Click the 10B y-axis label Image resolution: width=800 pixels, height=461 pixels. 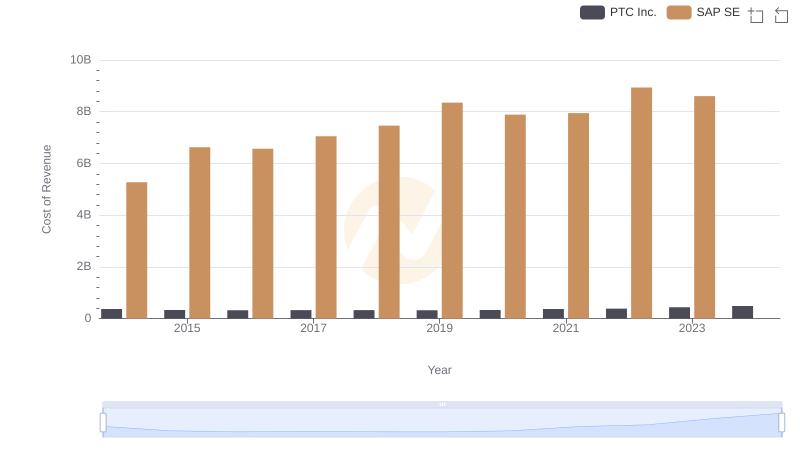coord(81,60)
